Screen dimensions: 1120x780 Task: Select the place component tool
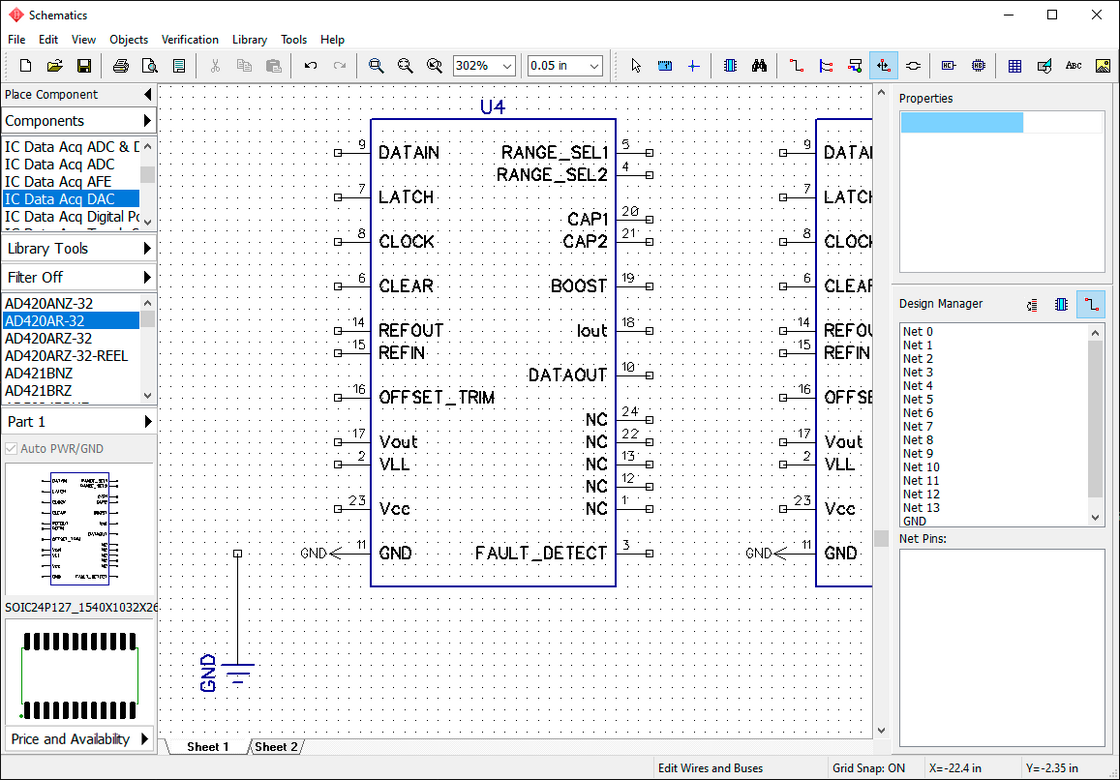click(x=730, y=66)
